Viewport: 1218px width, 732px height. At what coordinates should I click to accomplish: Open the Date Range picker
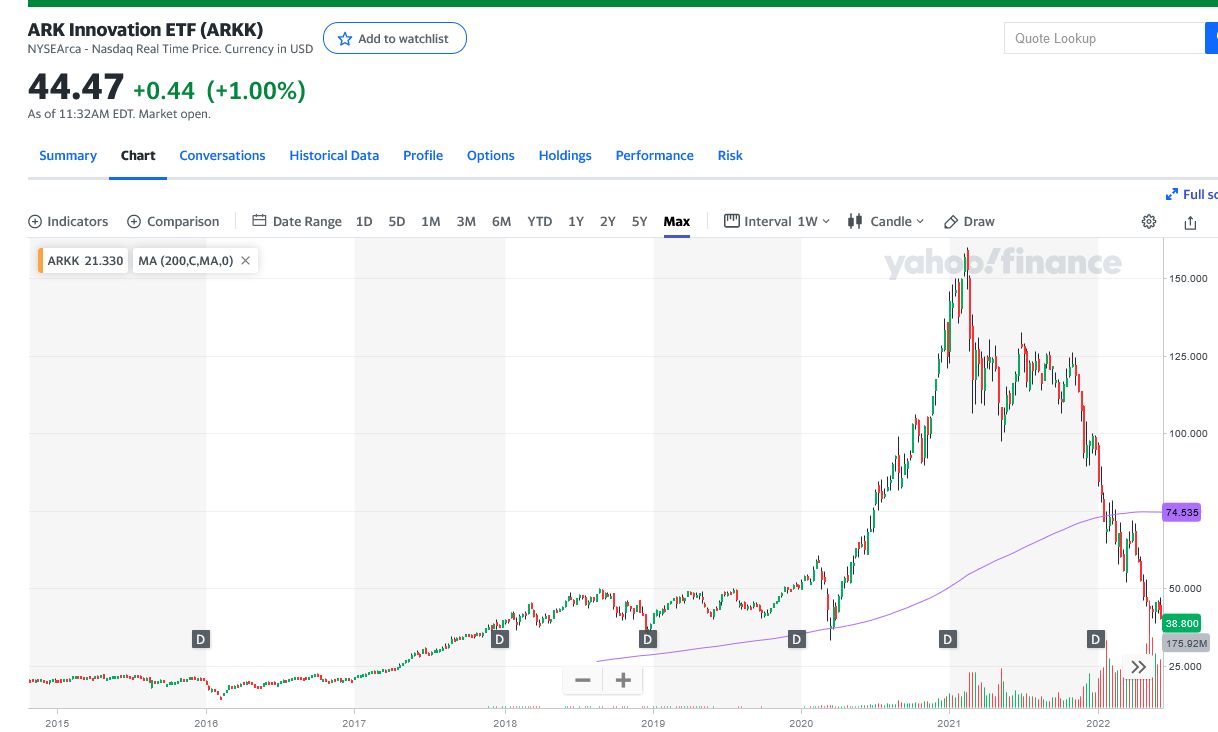[x=297, y=222]
